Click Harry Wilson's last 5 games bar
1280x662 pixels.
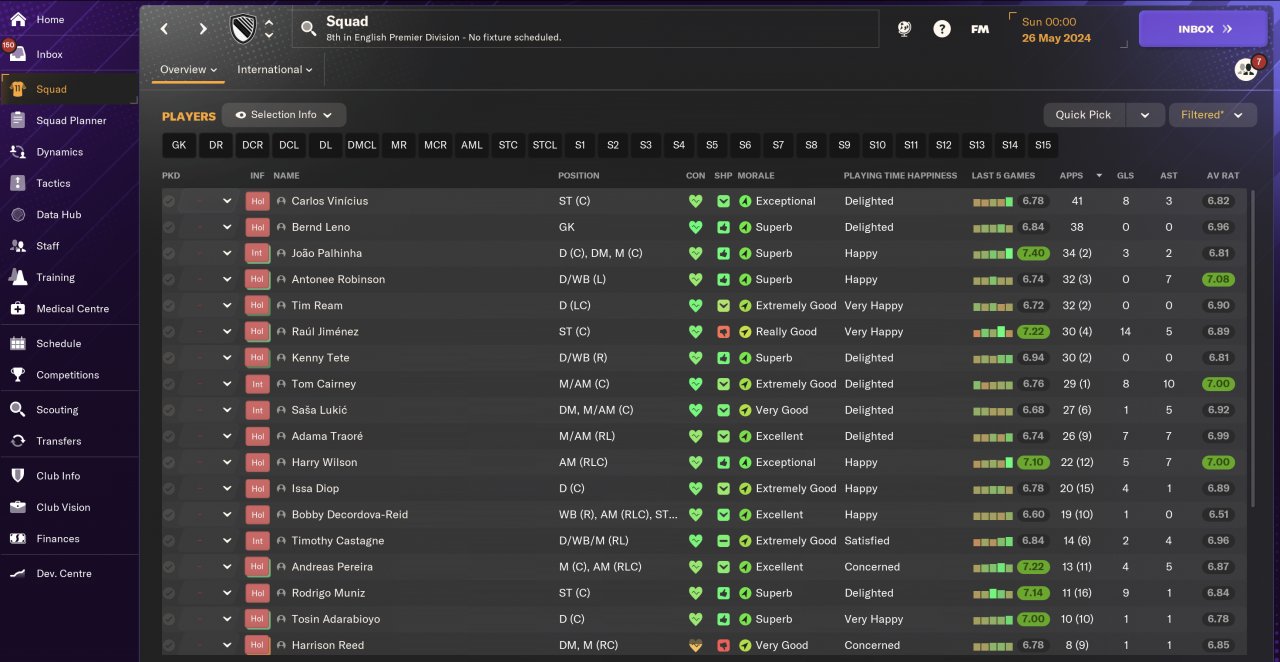pos(993,463)
